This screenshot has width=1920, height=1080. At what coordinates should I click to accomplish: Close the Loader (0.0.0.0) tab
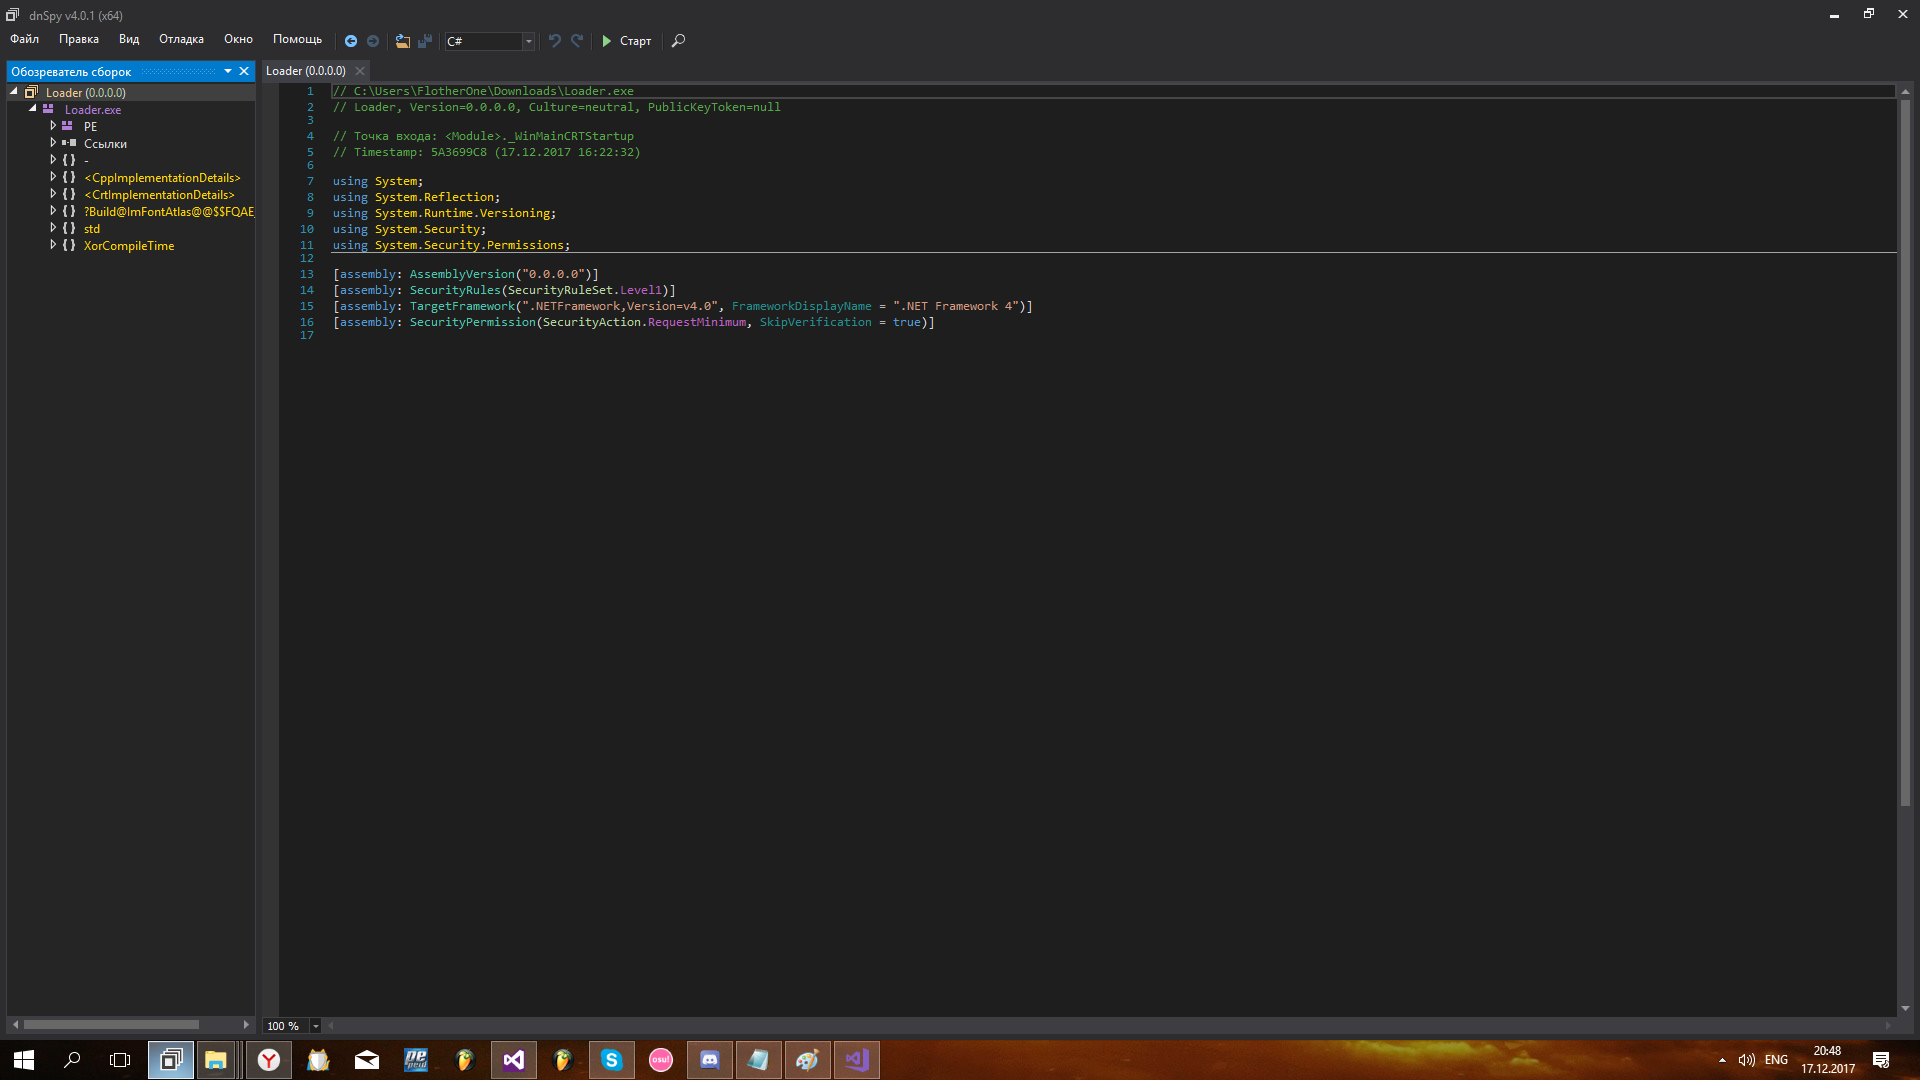pos(360,71)
